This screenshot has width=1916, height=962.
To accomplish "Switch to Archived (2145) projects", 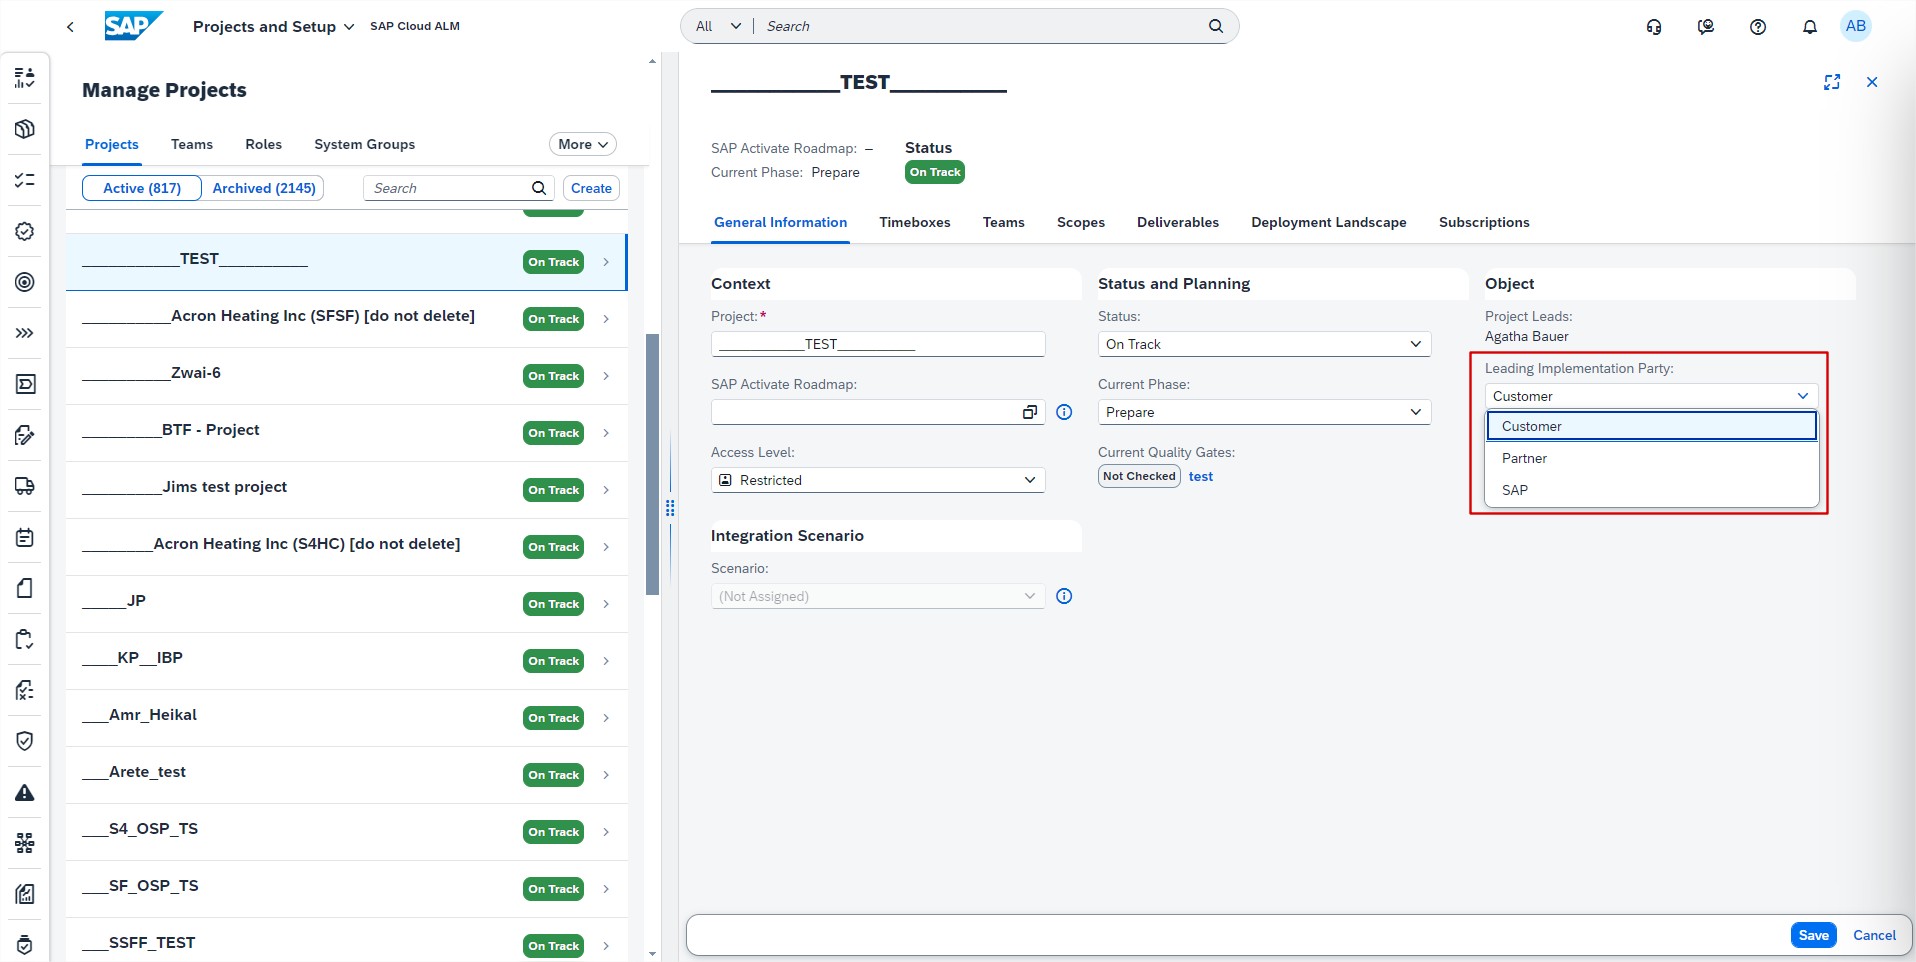I will [x=264, y=188].
